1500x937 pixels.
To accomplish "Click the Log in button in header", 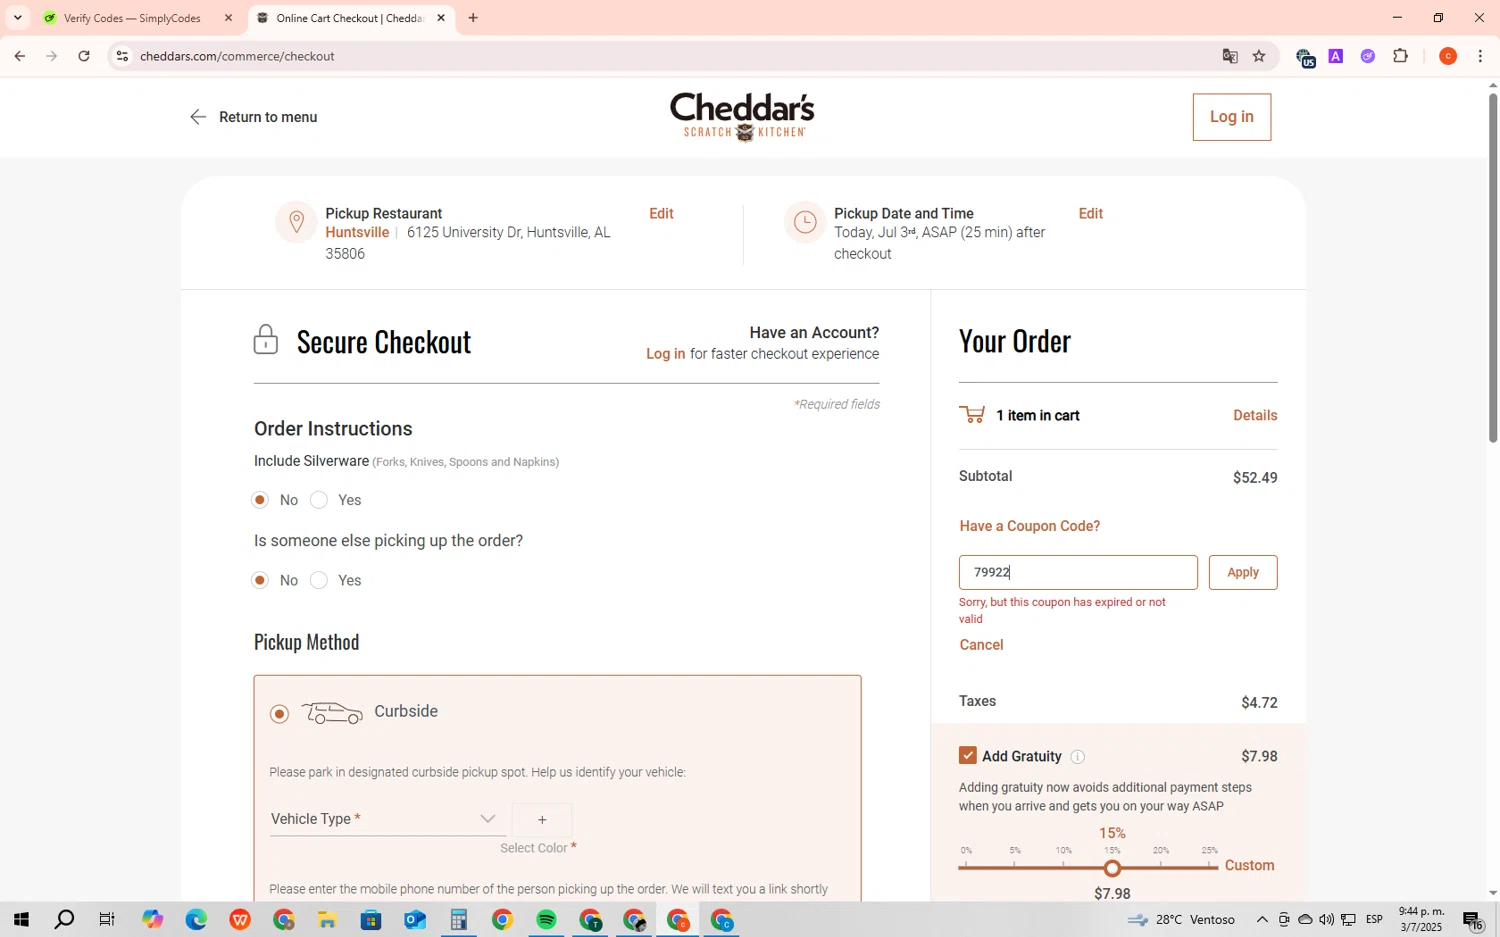I will coord(1231,117).
